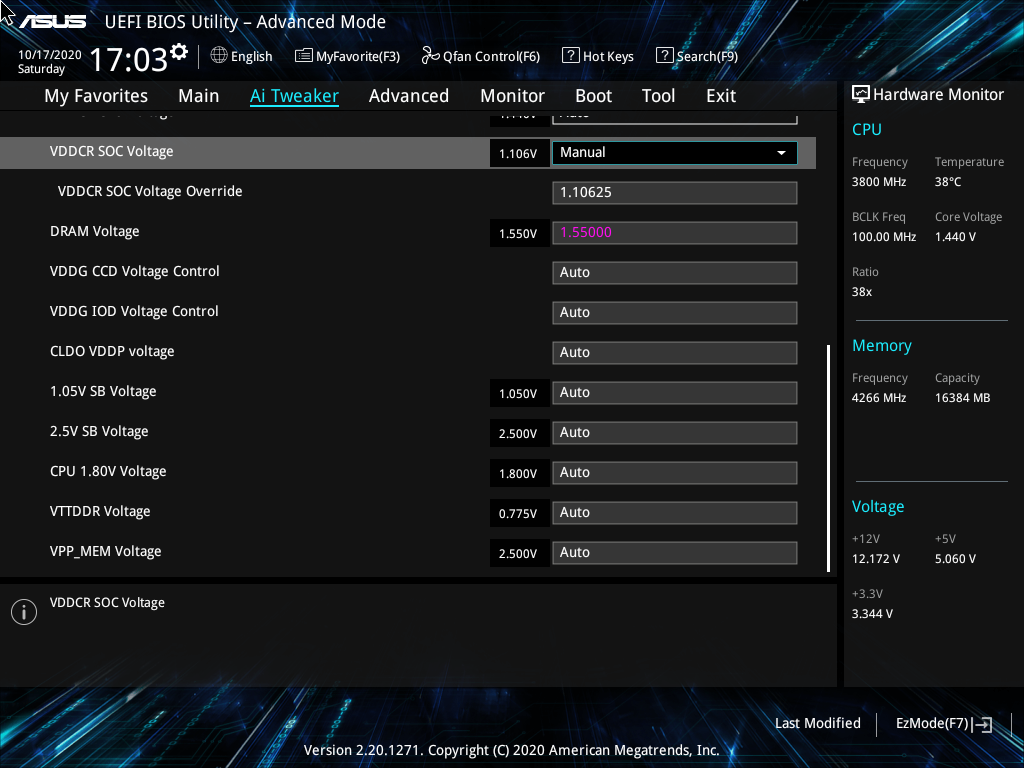The width and height of the screenshot is (1024, 768).
Task: Click the Memory Frequency 4266 MHz value
Action: click(x=879, y=398)
